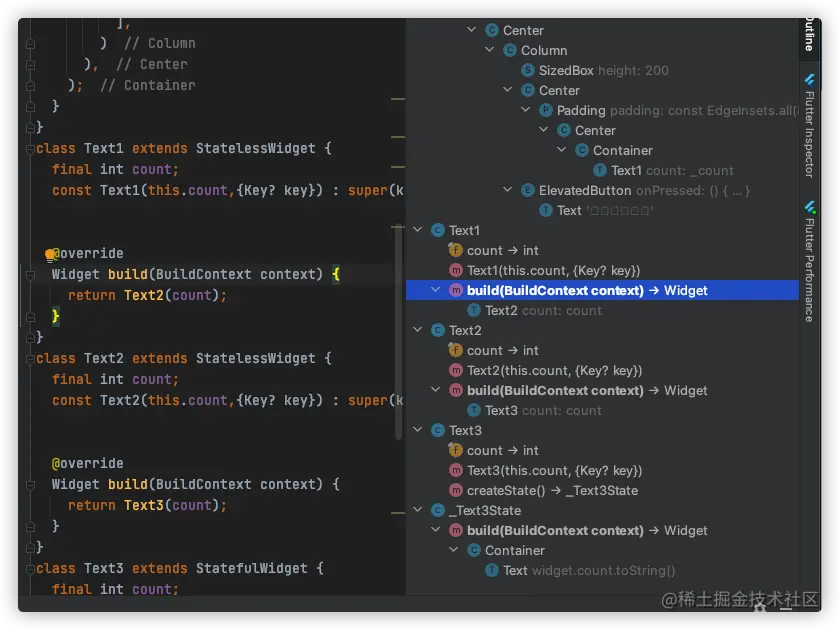The height and width of the screenshot is (630, 840).
Task: Click the Text3 class icon
Action: pos(438,430)
